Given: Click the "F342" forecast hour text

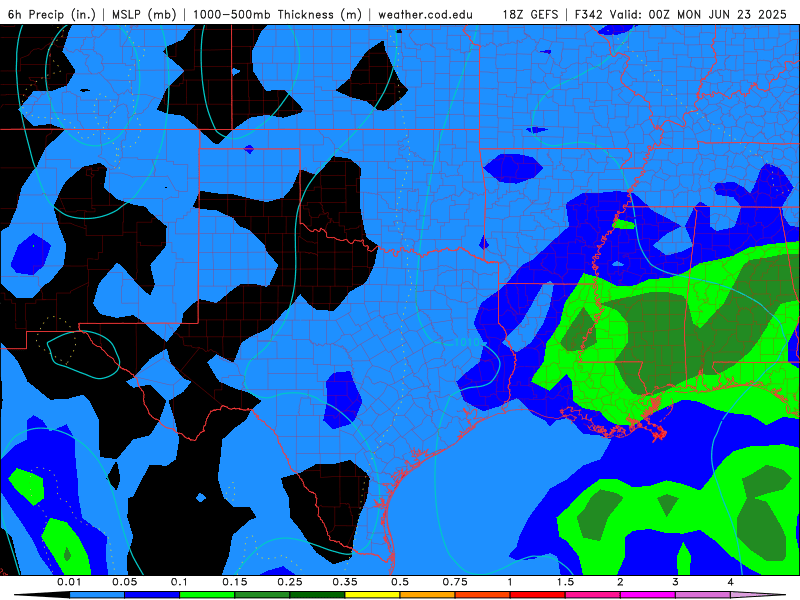Looking at the screenshot, I should (x=589, y=14).
